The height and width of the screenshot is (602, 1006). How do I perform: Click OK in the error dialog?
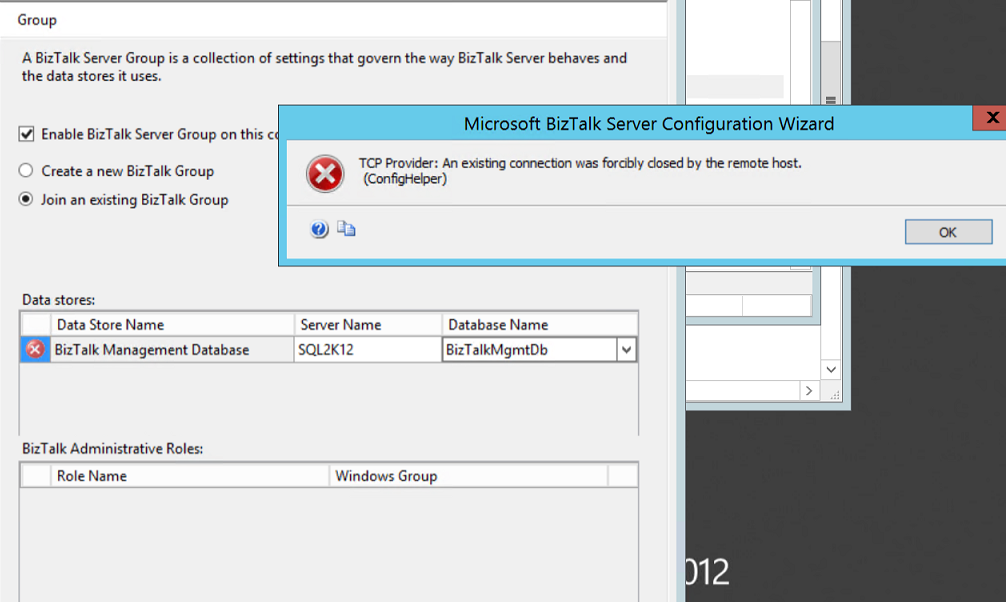point(948,232)
